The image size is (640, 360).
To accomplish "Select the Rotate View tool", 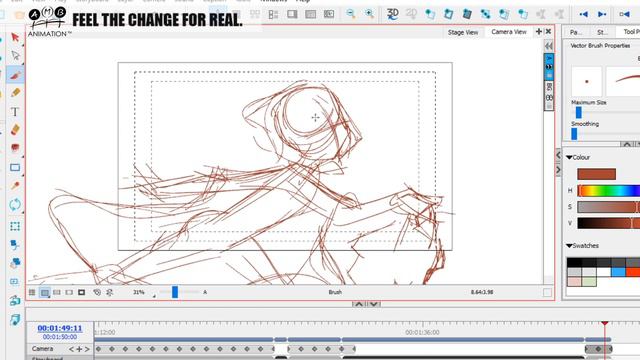I will pyautogui.click(x=15, y=204).
